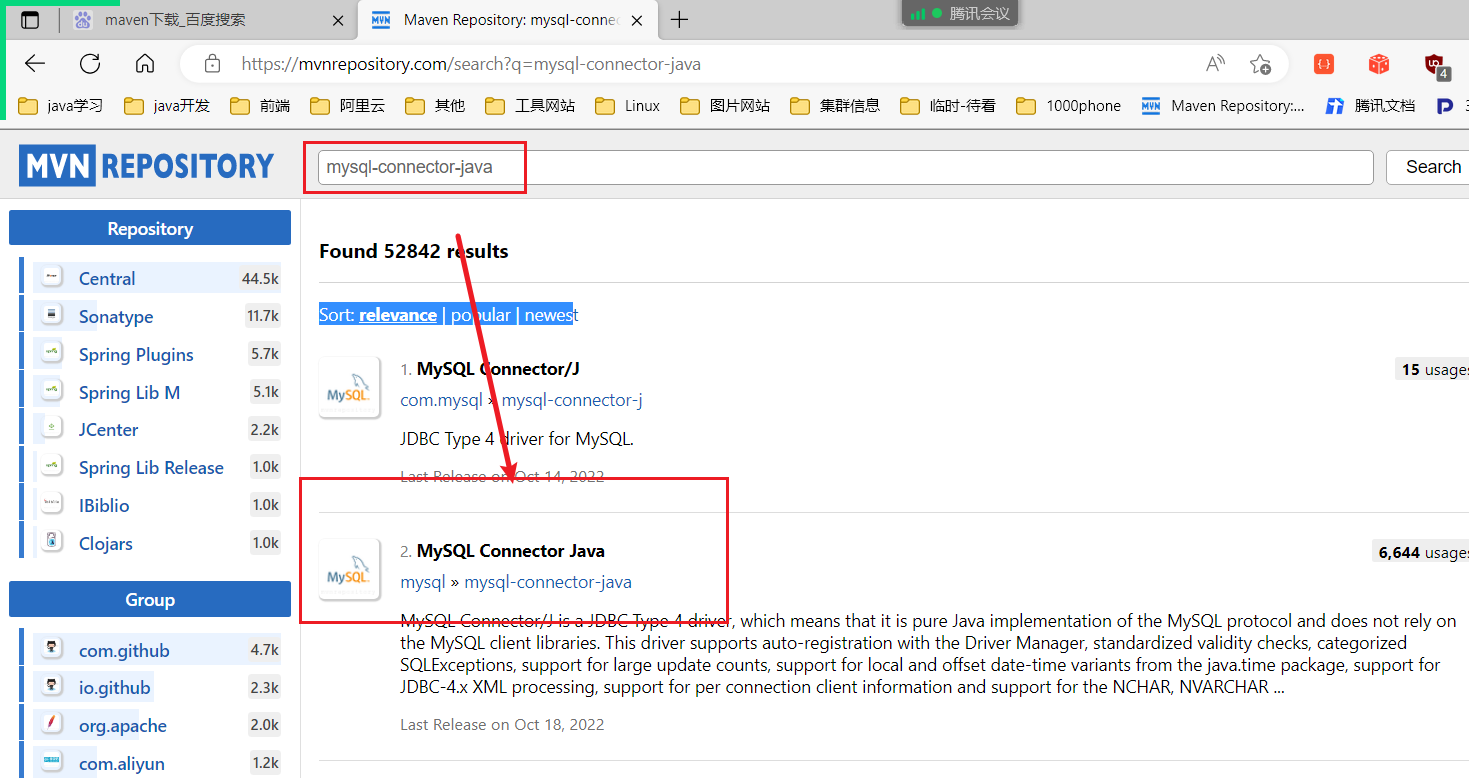
Task: Sort results by popular
Action: tap(481, 315)
